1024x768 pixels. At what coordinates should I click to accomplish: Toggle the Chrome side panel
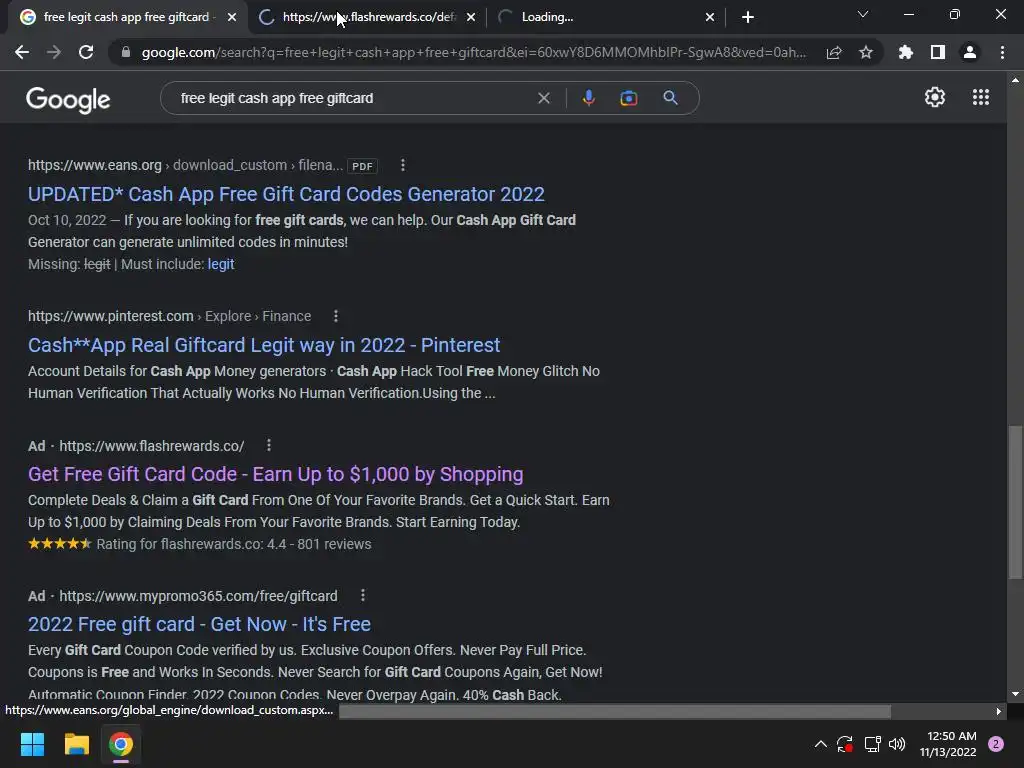pyautogui.click(x=938, y=52)
